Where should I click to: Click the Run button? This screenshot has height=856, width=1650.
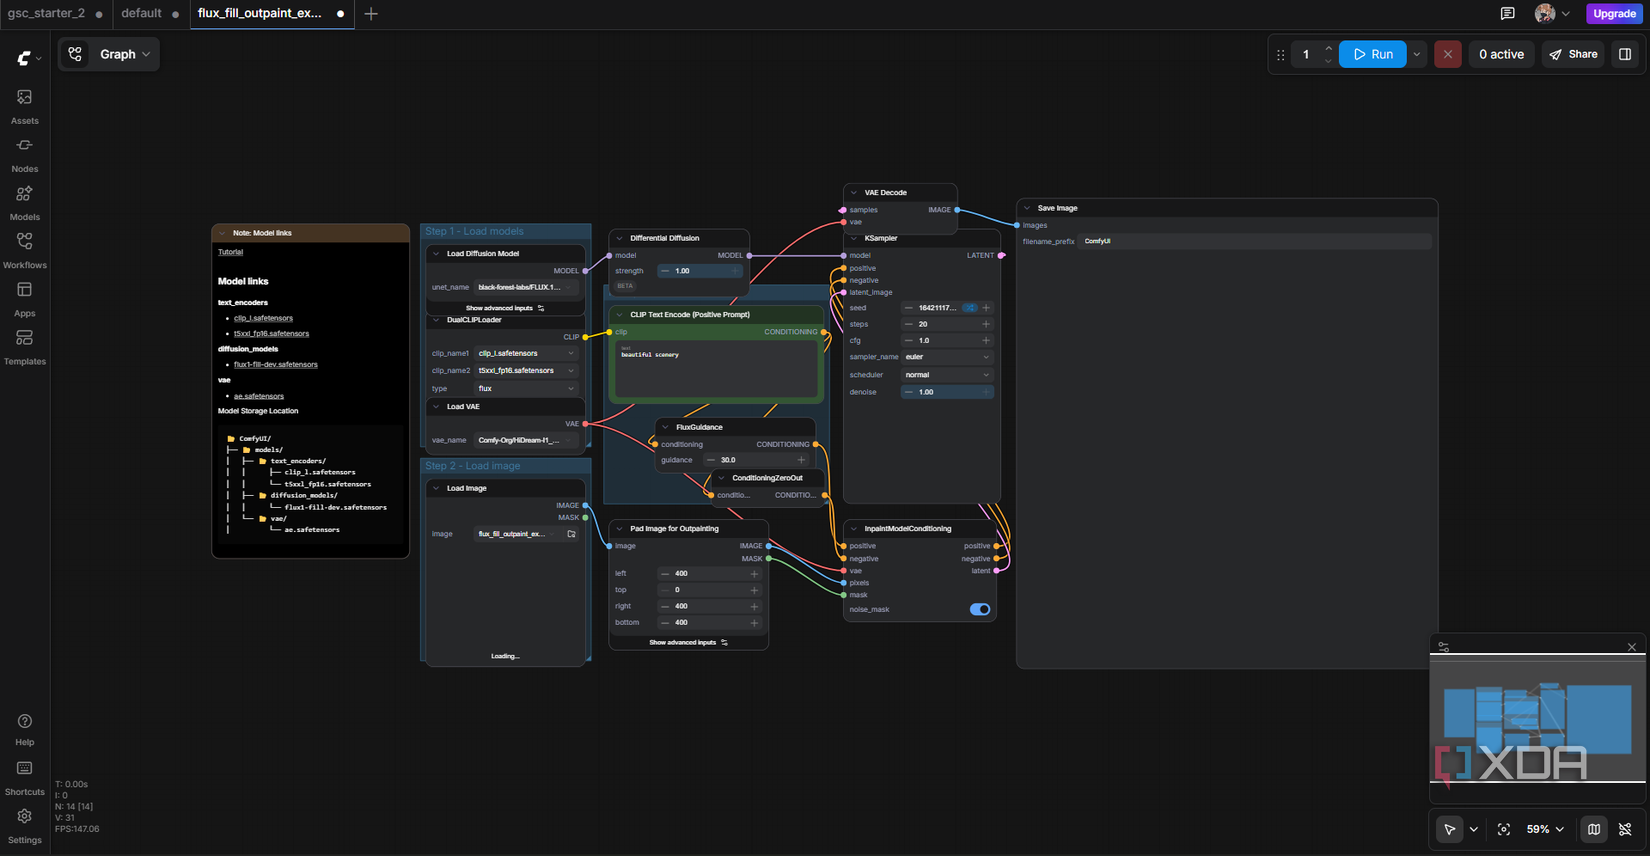click(1372, 54)
